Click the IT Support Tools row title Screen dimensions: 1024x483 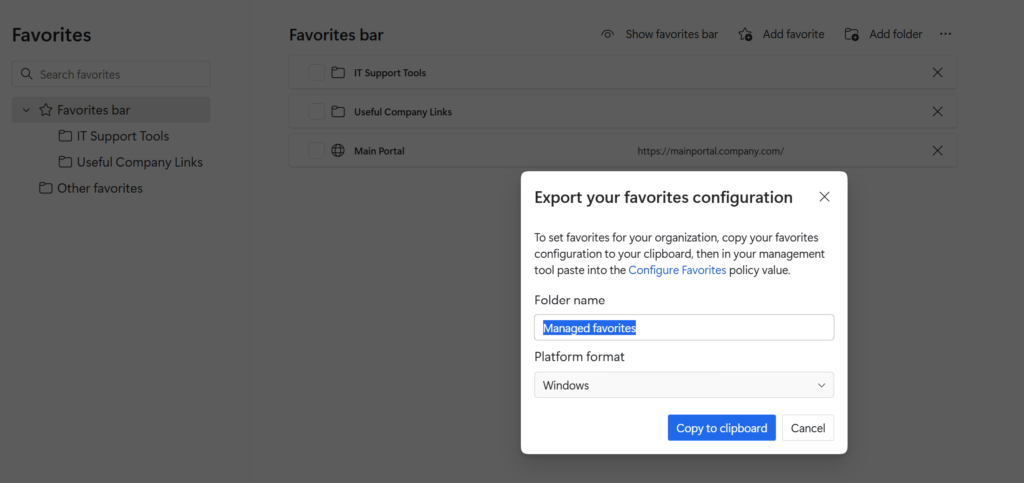click(x=390, y=72)
